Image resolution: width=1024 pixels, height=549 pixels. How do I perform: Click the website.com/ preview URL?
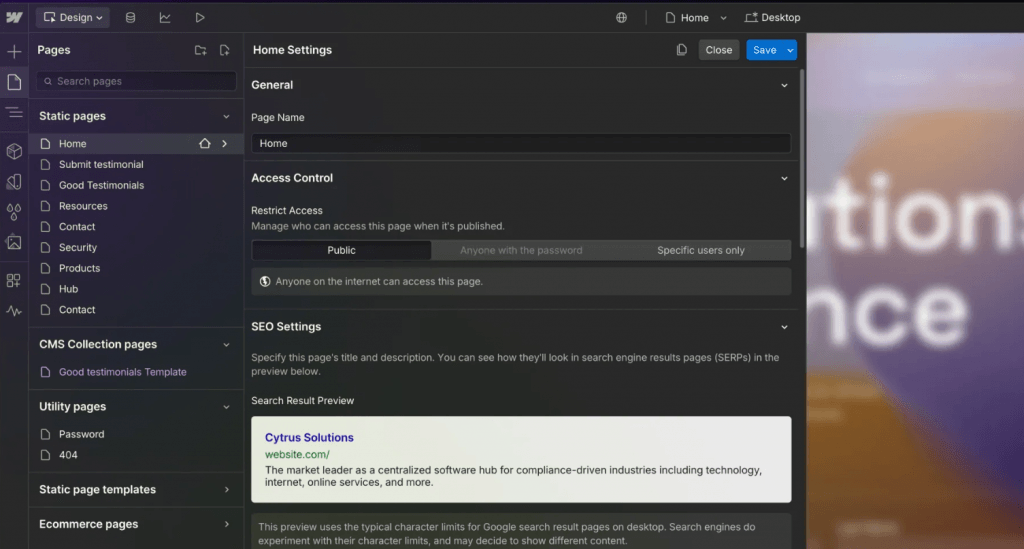pos(297,454)
